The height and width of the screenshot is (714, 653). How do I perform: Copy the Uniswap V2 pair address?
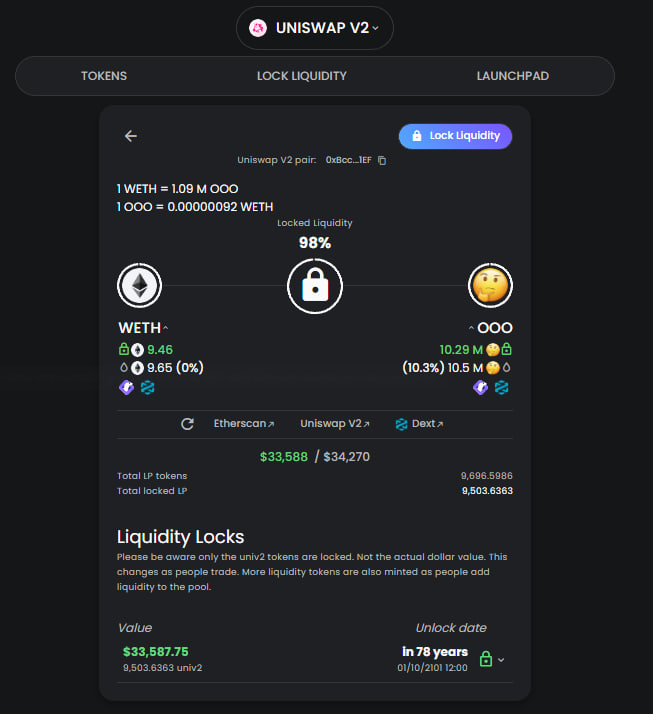tap(382, 160)
